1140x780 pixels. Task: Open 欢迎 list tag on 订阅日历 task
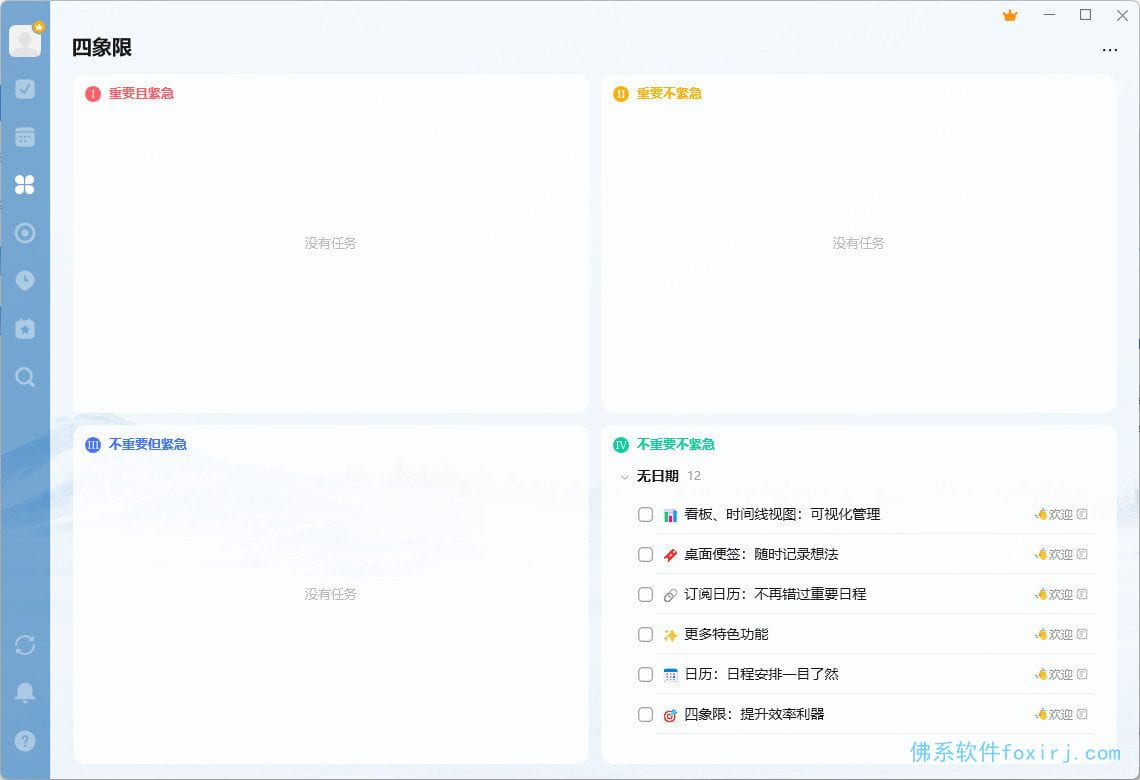point(1054,594)
